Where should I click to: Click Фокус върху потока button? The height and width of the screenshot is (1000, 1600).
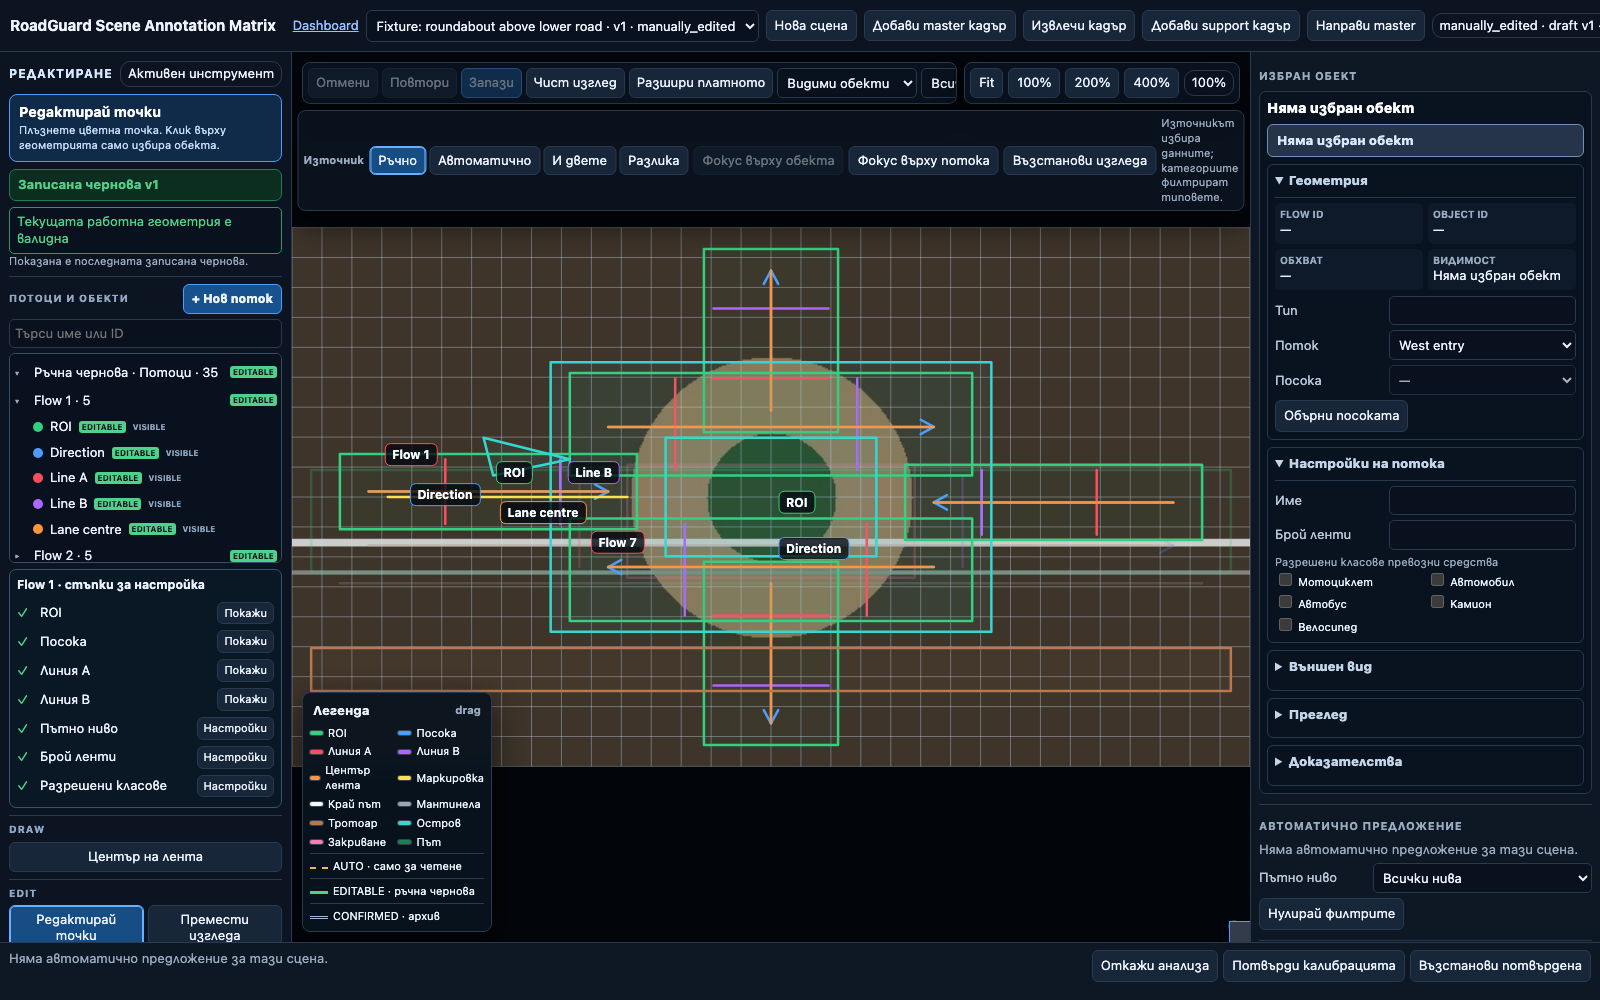(x=923, y=161)
